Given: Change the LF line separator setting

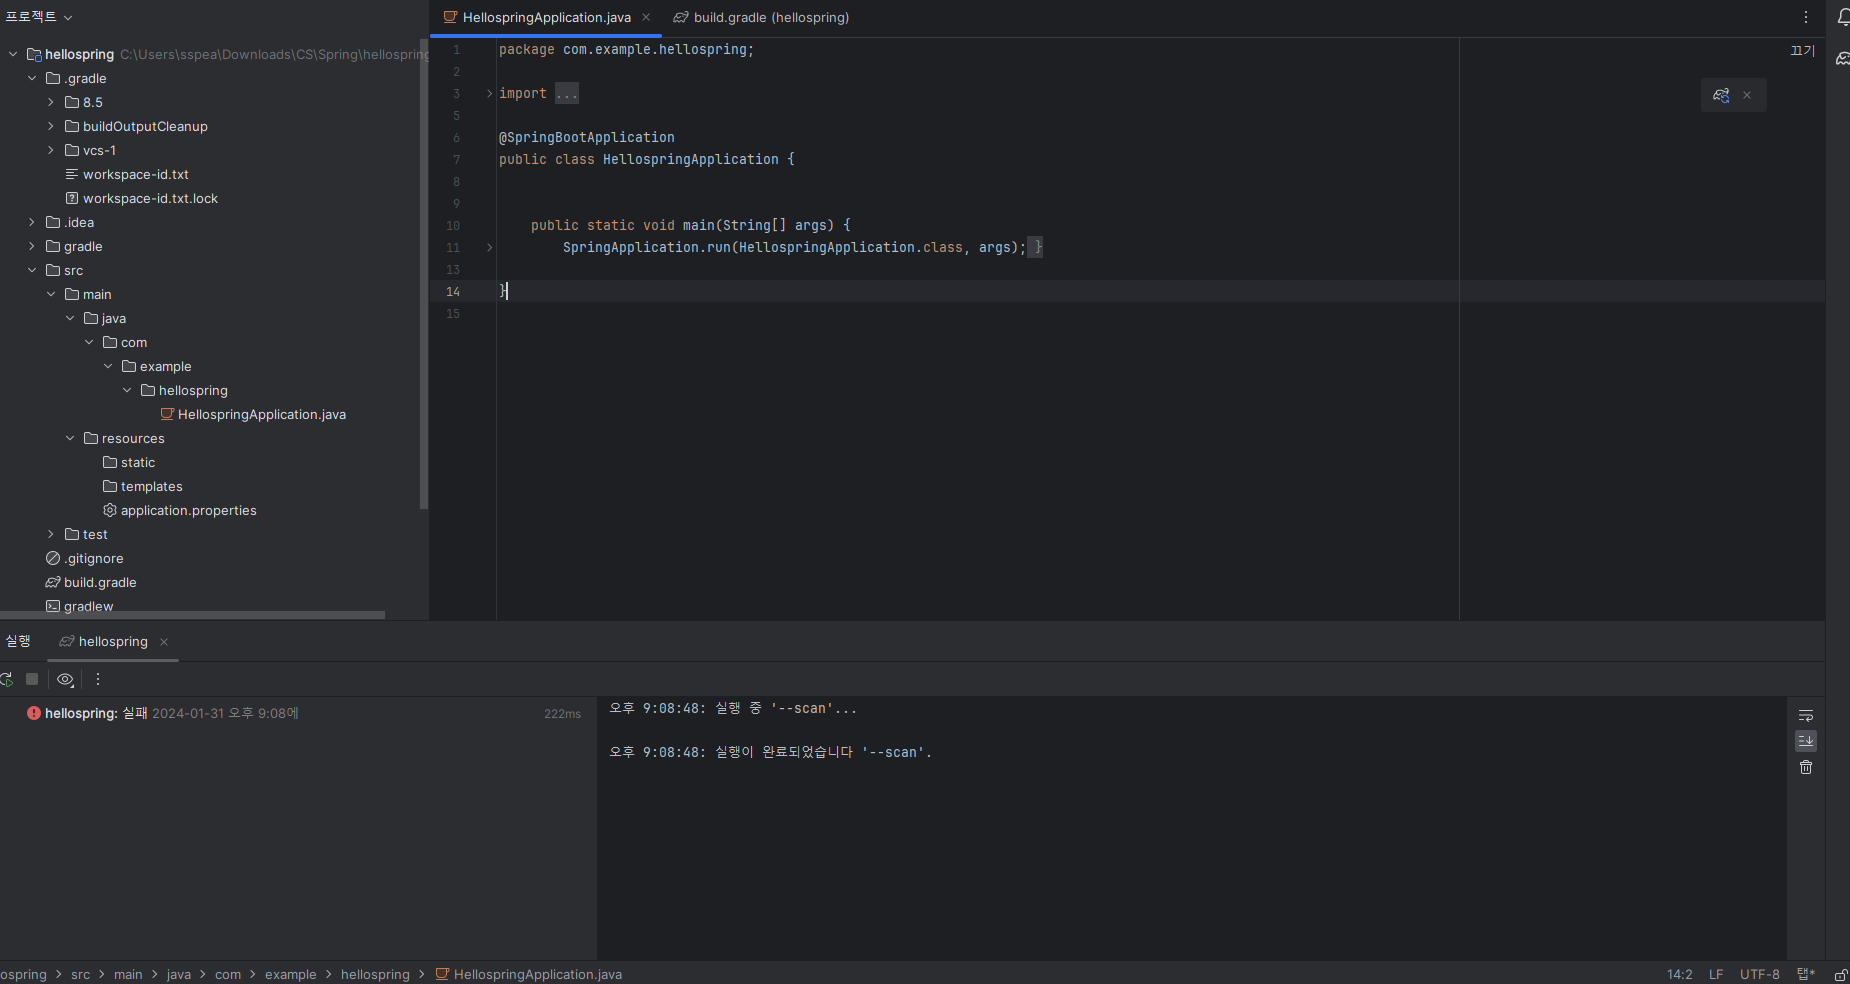Looking at the screenshot, I should point(1716,974).
